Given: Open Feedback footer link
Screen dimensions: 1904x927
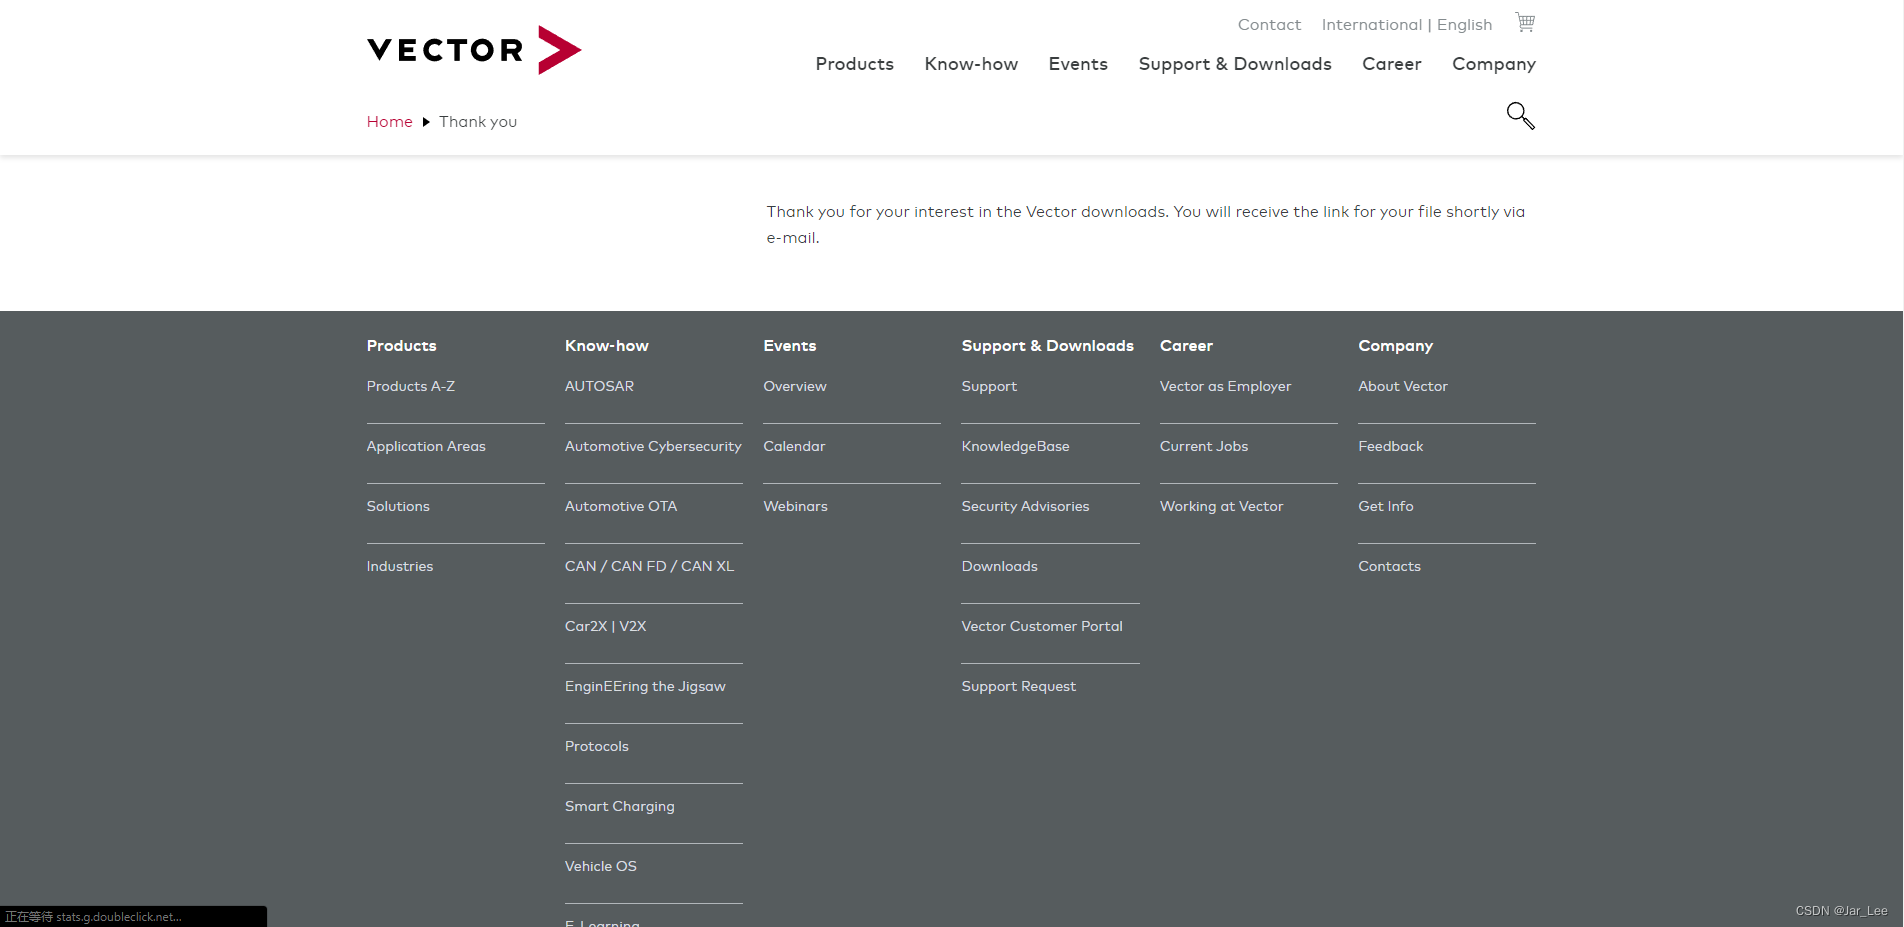Looking at the screenshot, I should [1390, 446].
